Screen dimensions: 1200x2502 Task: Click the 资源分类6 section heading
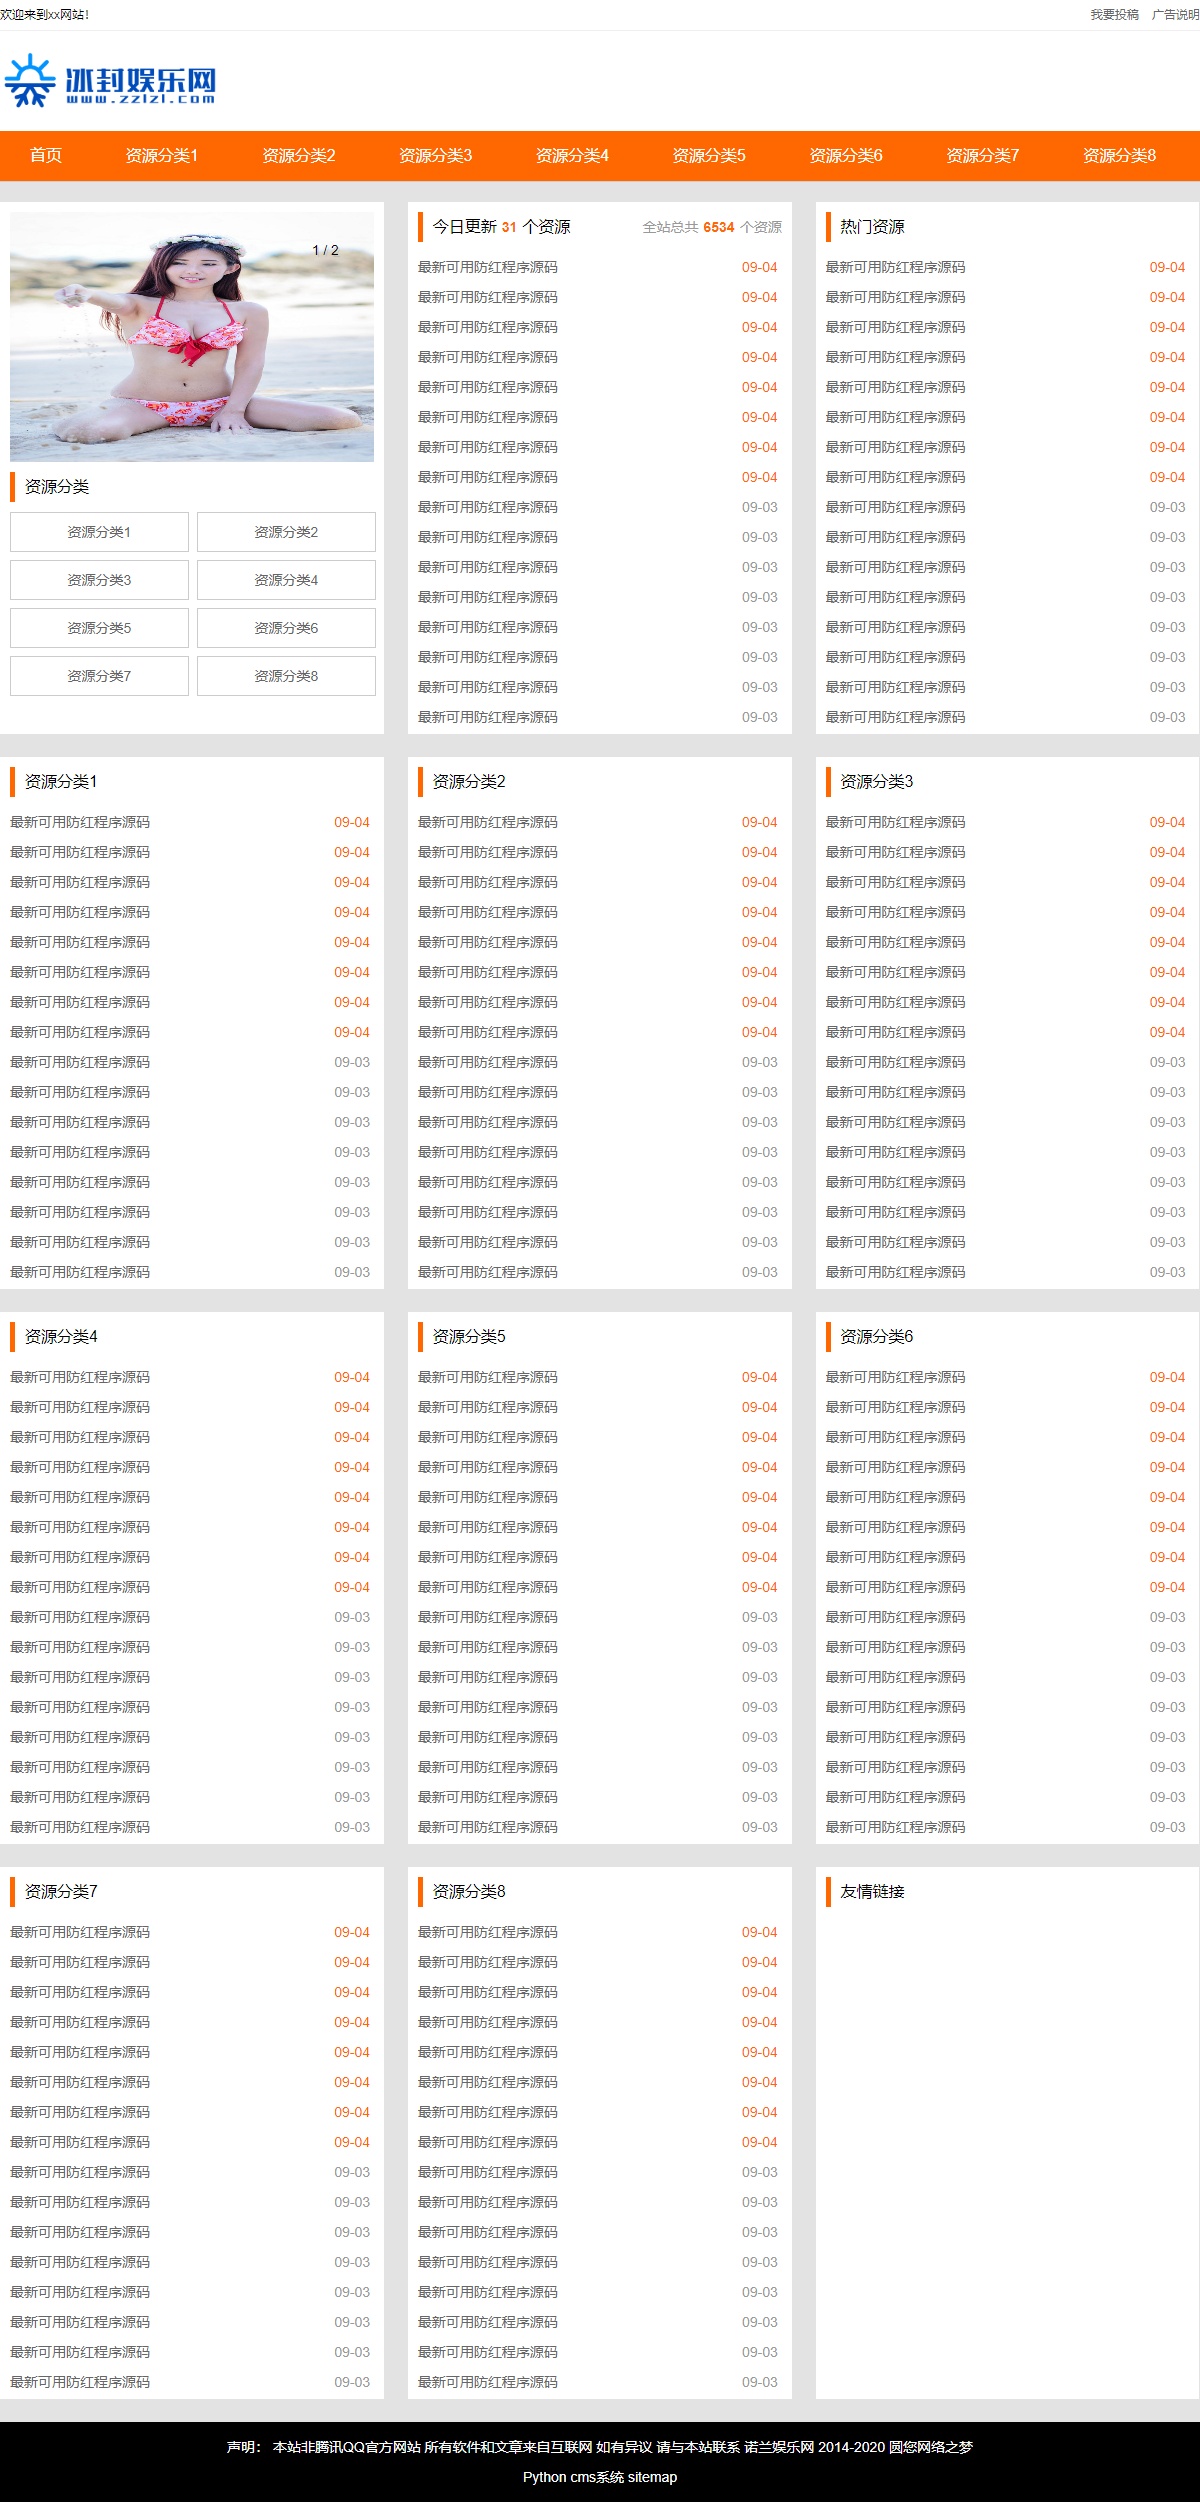click(x=876, y=1337)
